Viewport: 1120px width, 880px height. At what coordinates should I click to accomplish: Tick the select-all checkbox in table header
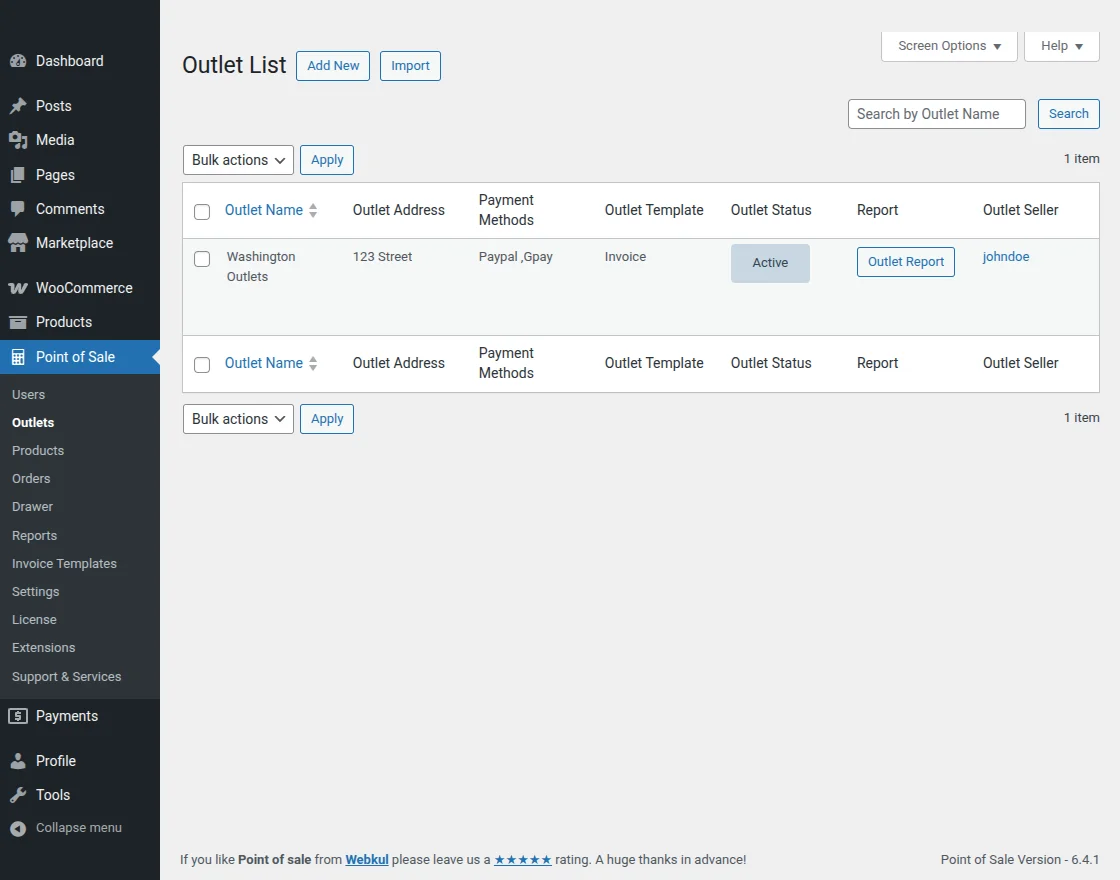click(202, 211)
